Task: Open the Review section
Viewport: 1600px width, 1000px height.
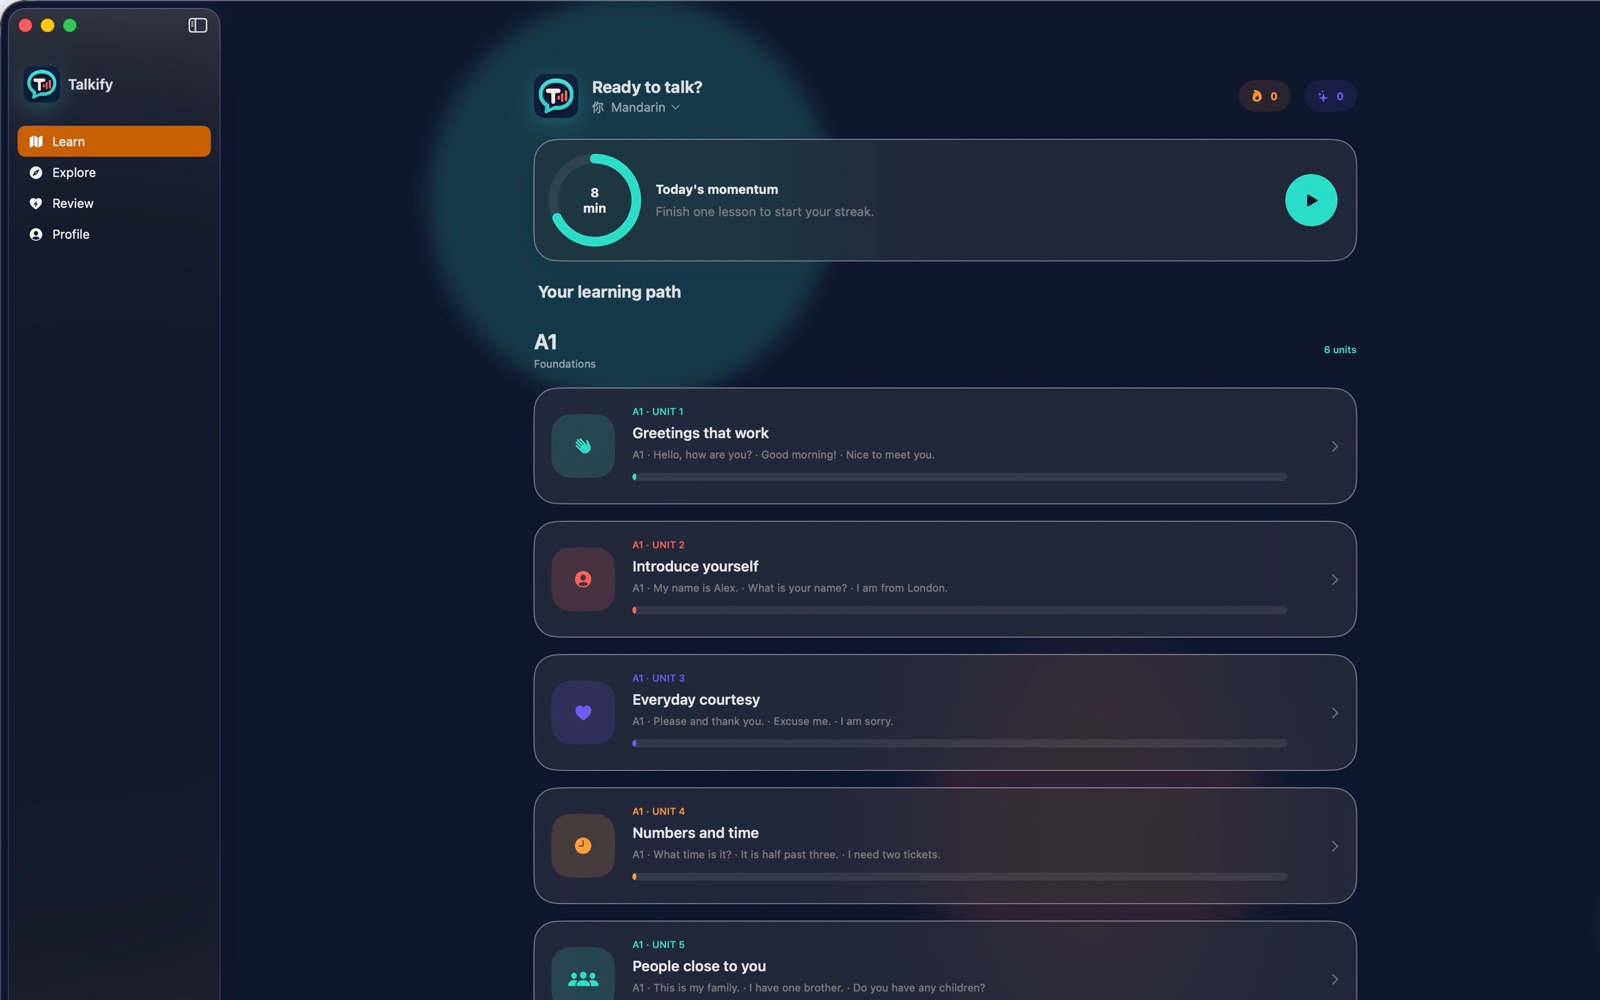Action: (114, 203)
